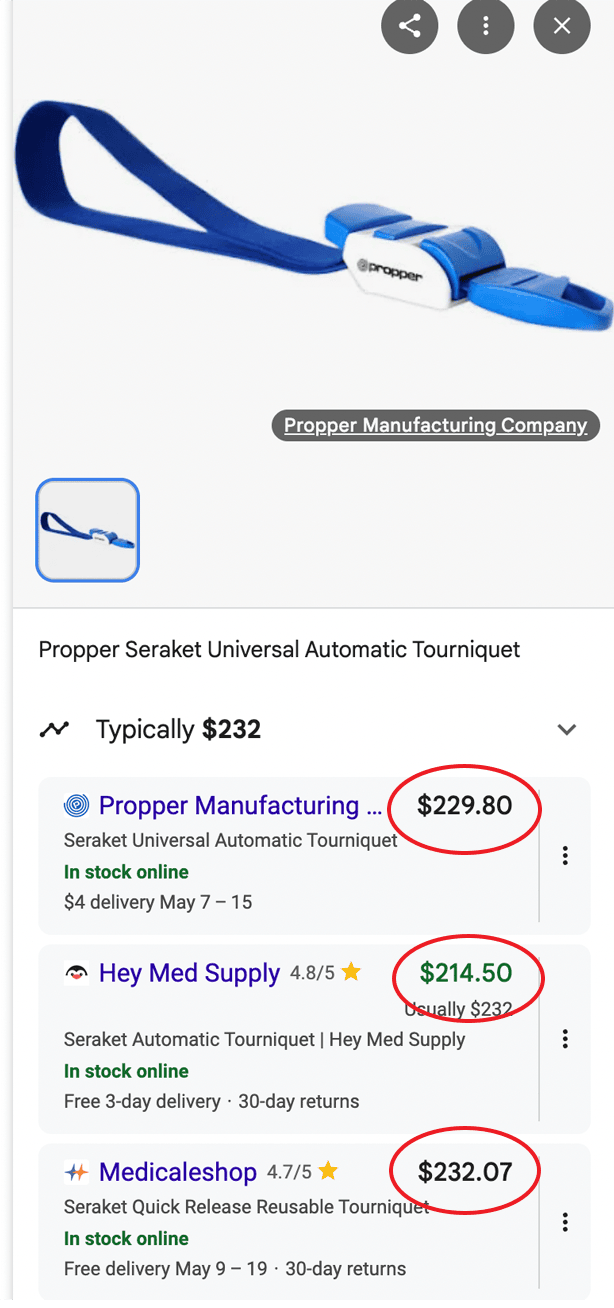Click the Propper Manufacturing store logo

point(77,805)
